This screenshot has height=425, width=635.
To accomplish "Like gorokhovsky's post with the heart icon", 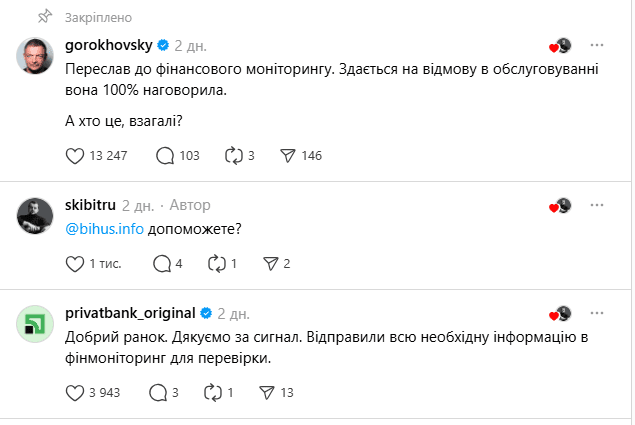I will tap(74, 155).
